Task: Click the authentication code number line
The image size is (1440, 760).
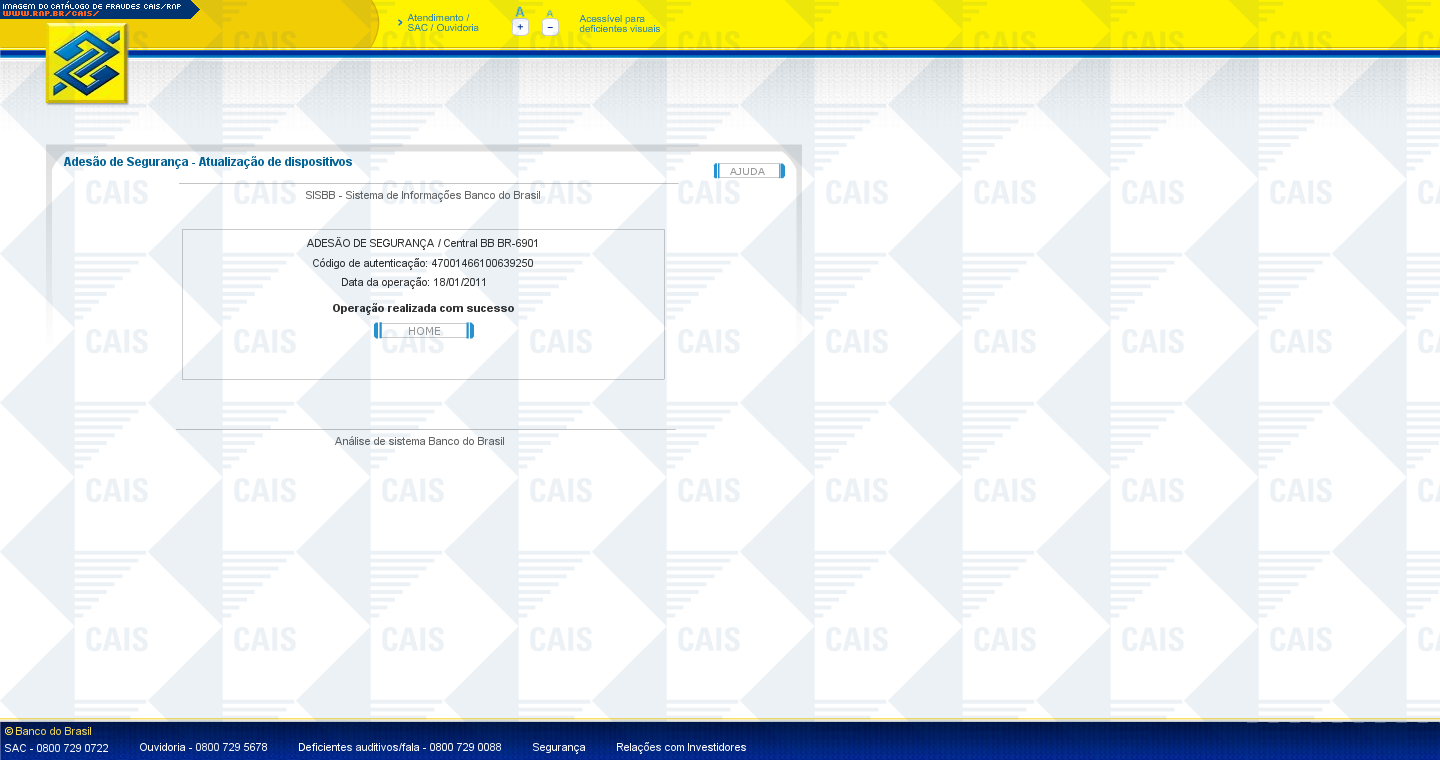Action: click(422, 263)
